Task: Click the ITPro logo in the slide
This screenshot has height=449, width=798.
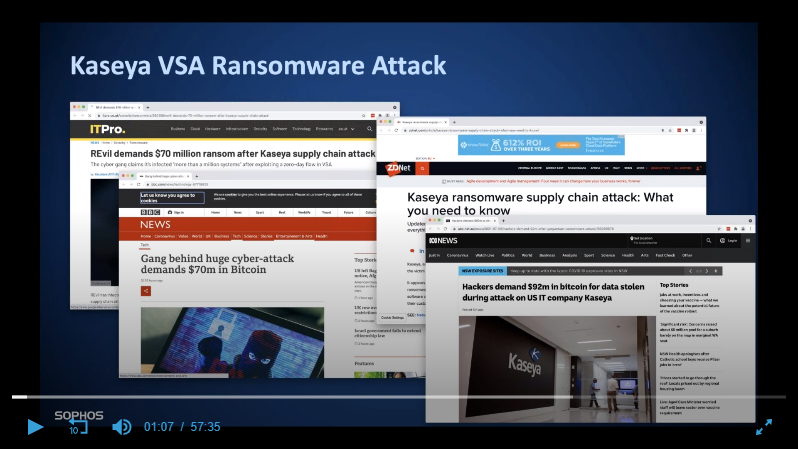Action: click(x=107, y=129)
